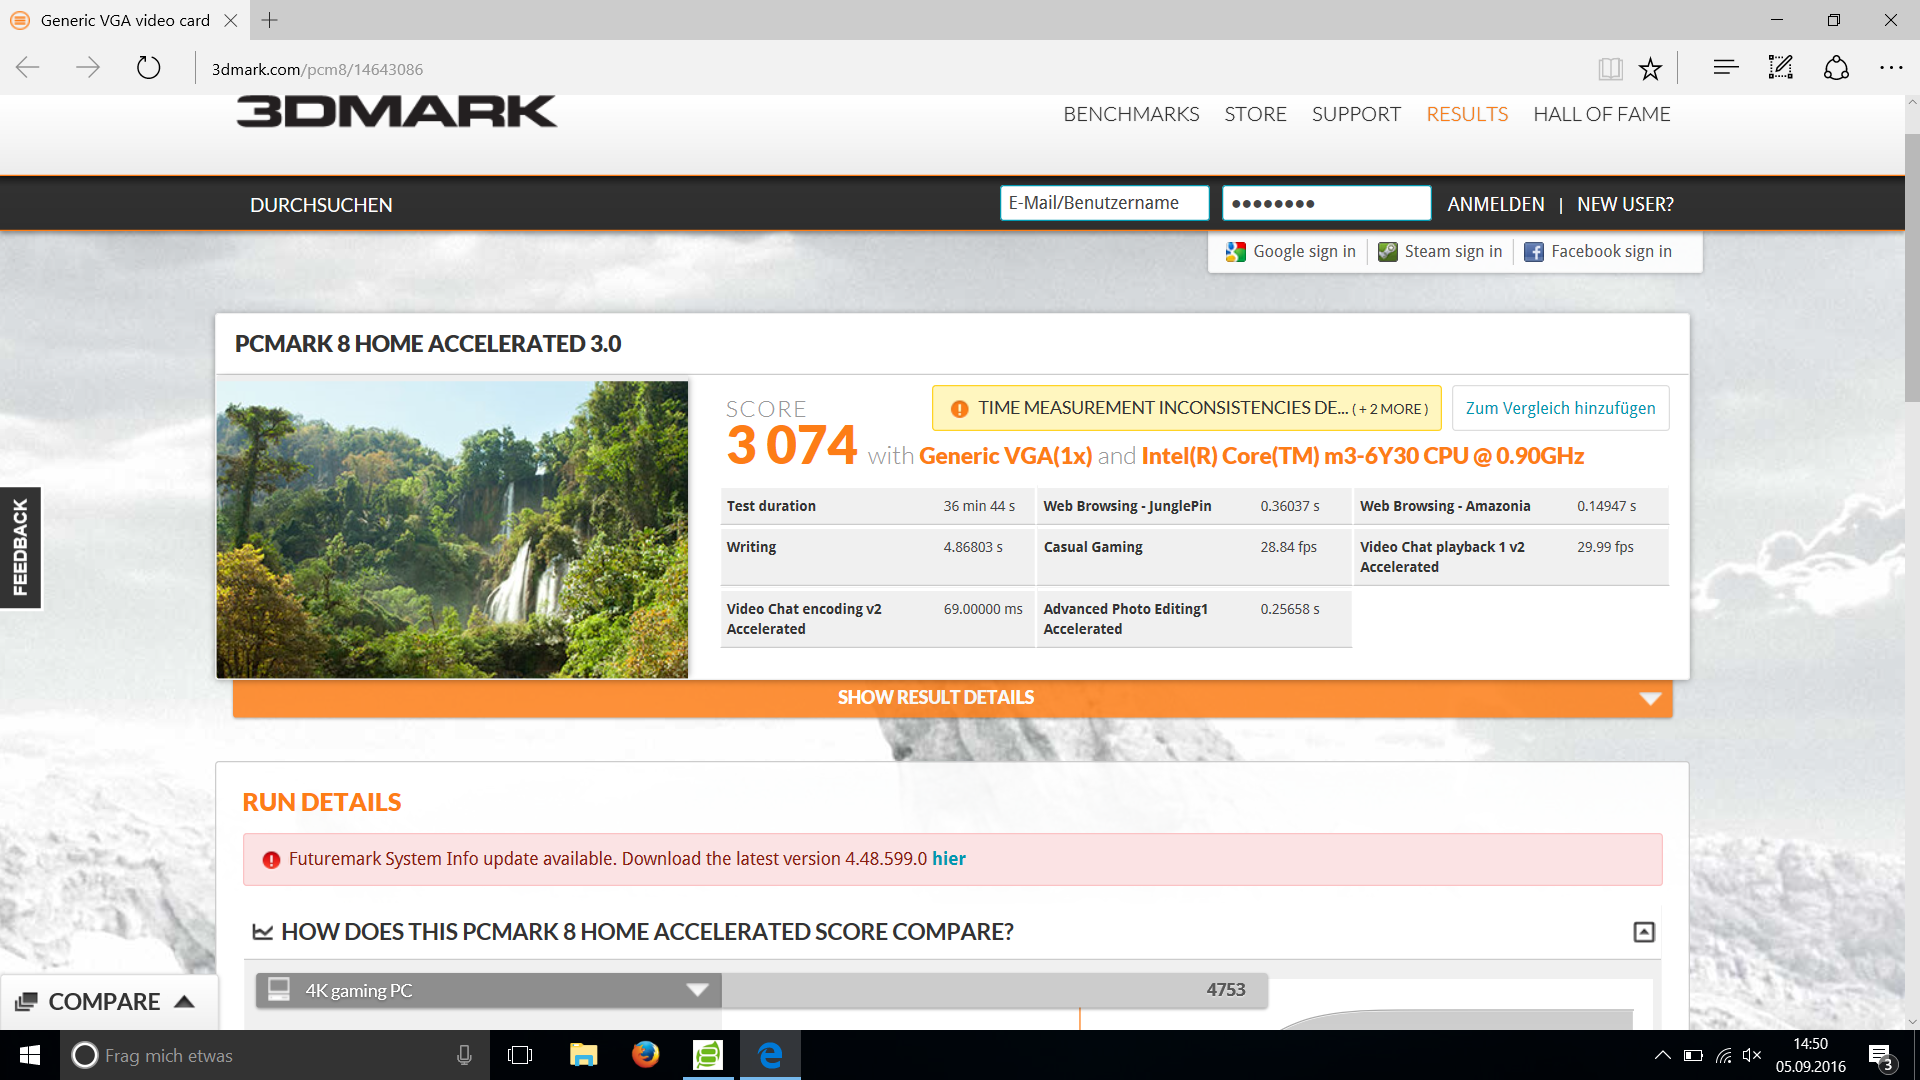Image resolution: width=1920 pixels, height=1080 pixels.
Task: Click the Generic VGA(1x) link
Action: [1005, 456]
